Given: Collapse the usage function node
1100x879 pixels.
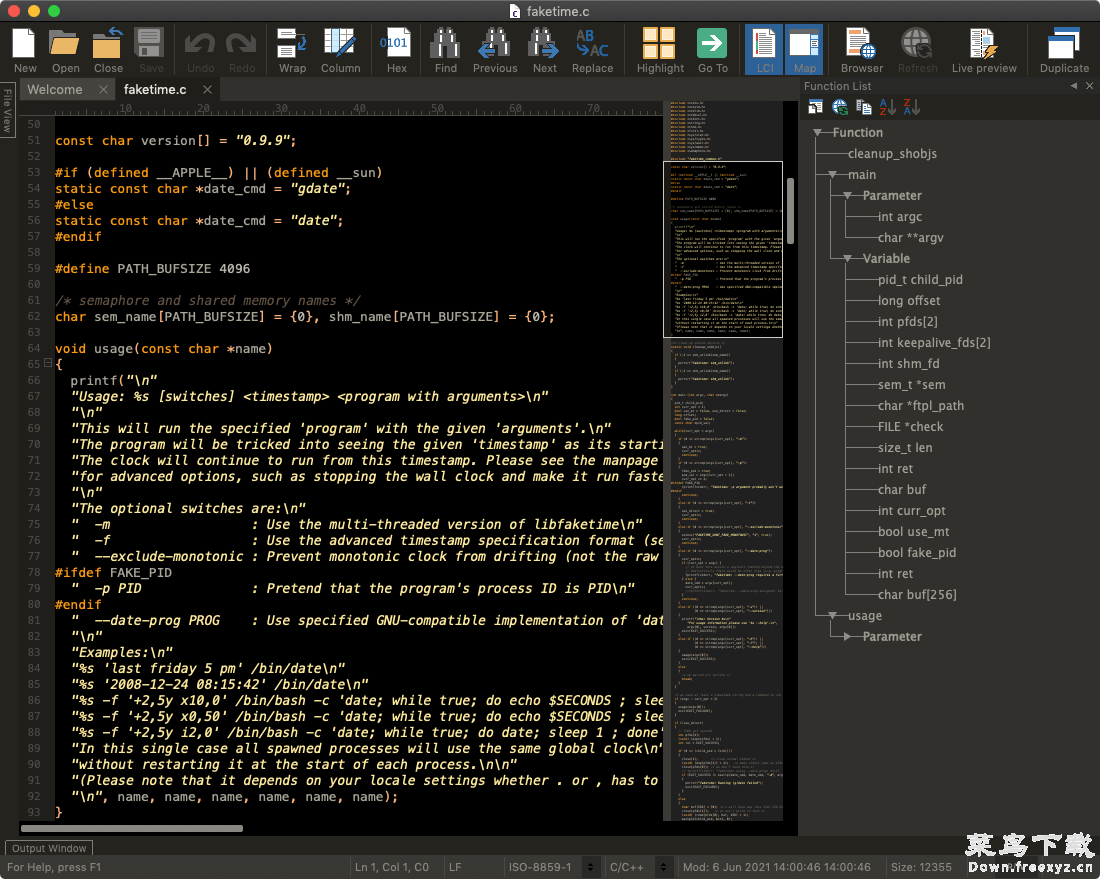Looking at the screenshot, I should point(832,616).
